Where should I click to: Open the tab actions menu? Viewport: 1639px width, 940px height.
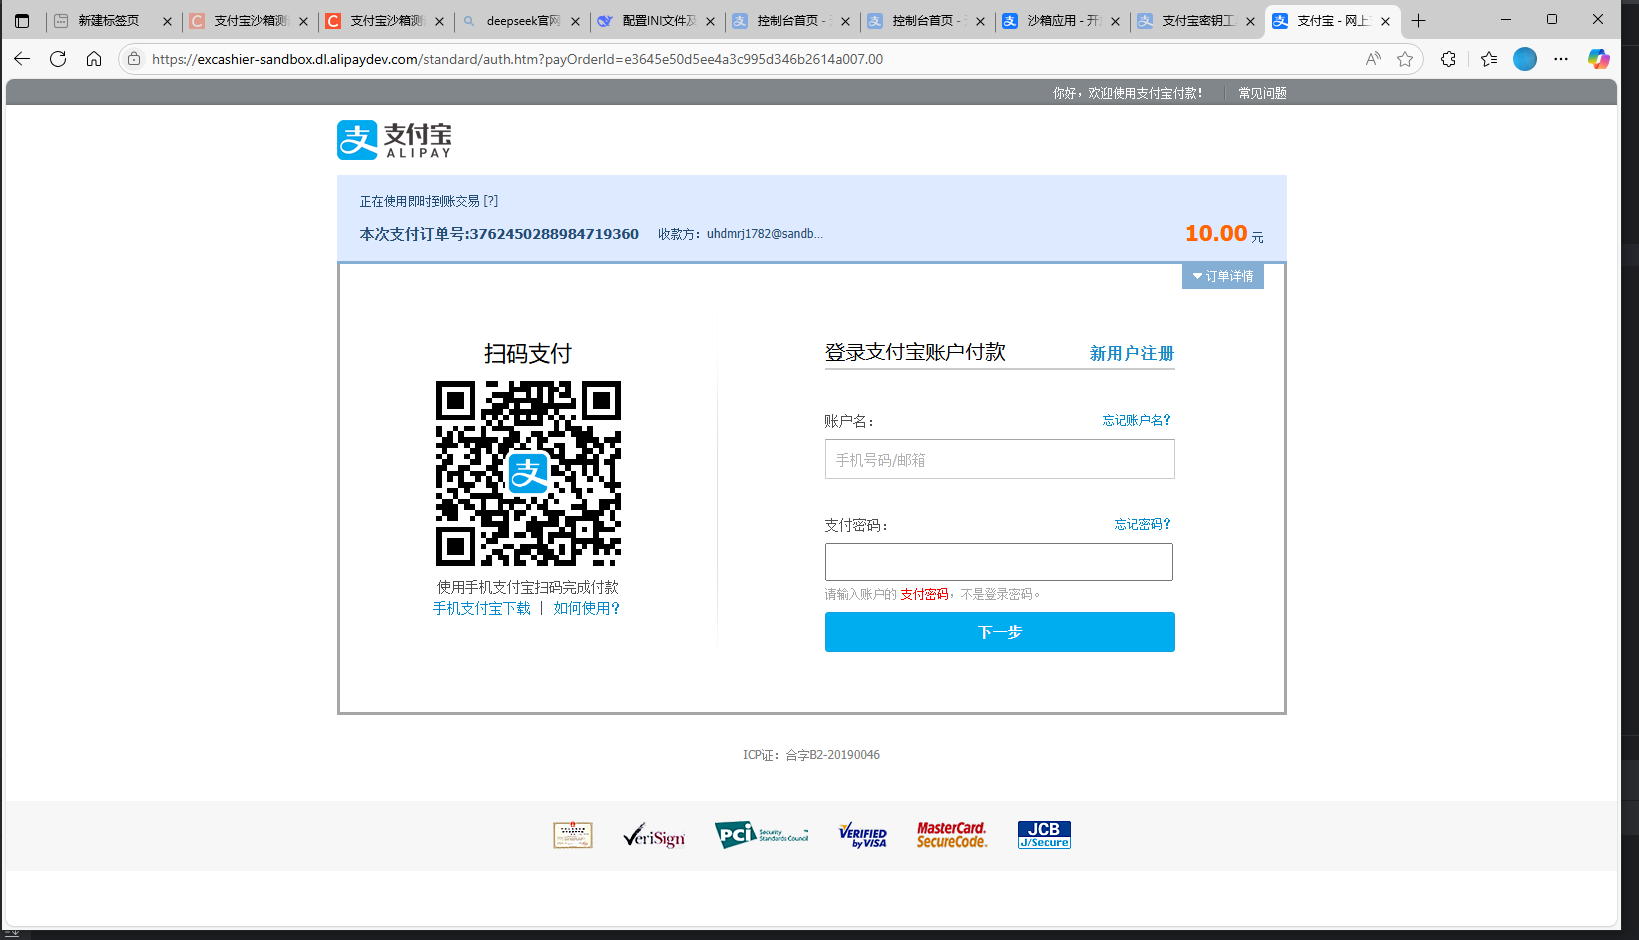point(22,21)
